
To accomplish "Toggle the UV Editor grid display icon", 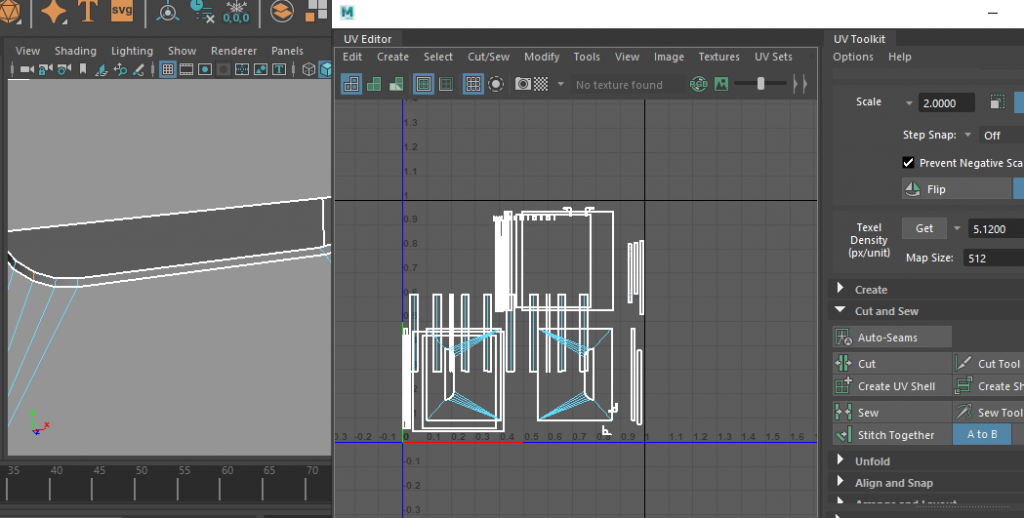I will click(473, 85).
